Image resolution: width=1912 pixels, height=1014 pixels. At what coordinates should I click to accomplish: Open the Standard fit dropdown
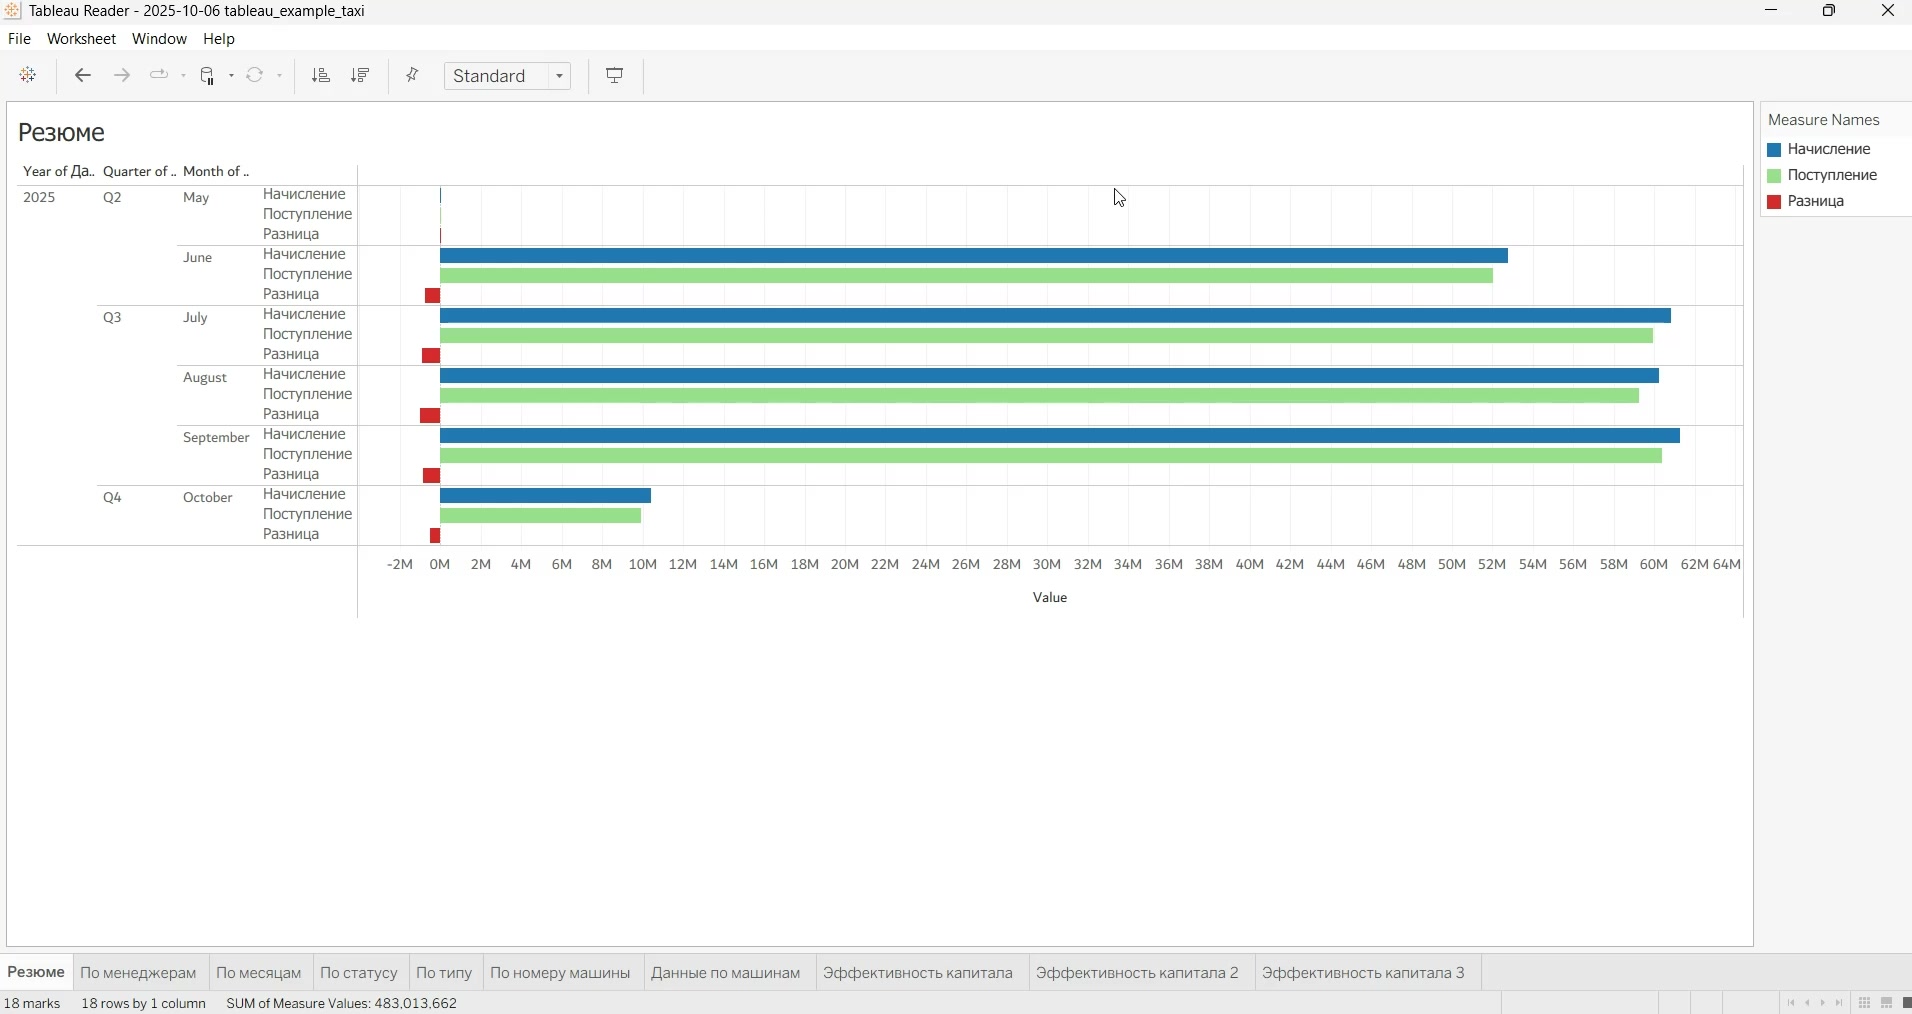[508, 76]
